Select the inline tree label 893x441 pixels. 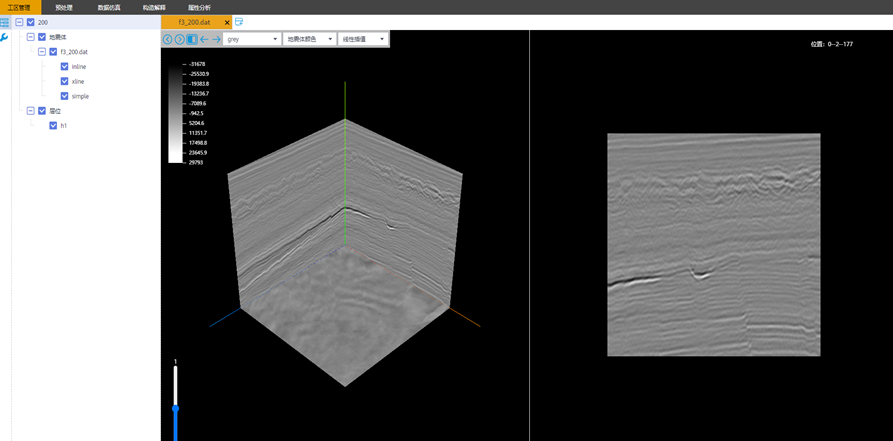[79, 67]
